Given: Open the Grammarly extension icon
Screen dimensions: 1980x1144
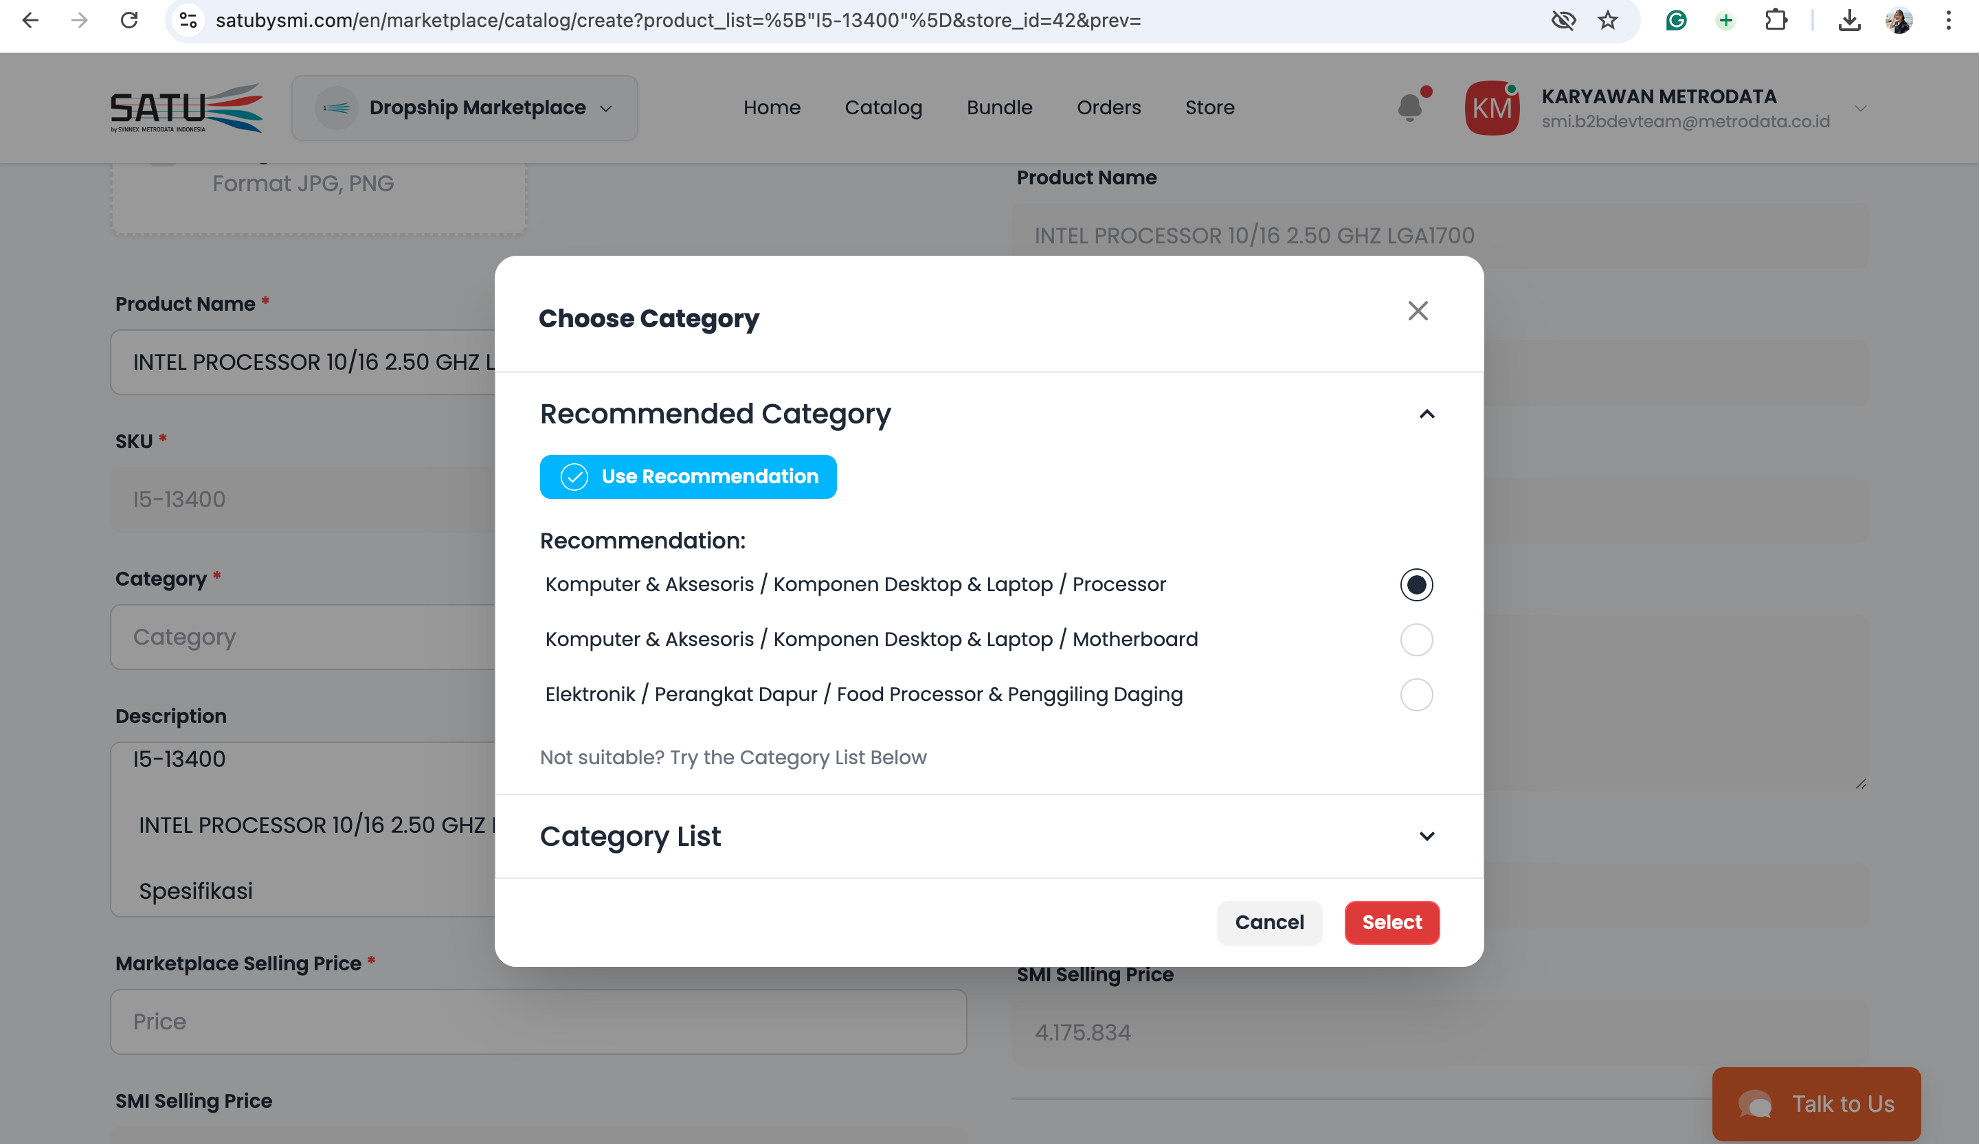Looking at the screenshot, I should pos(1676,20).
